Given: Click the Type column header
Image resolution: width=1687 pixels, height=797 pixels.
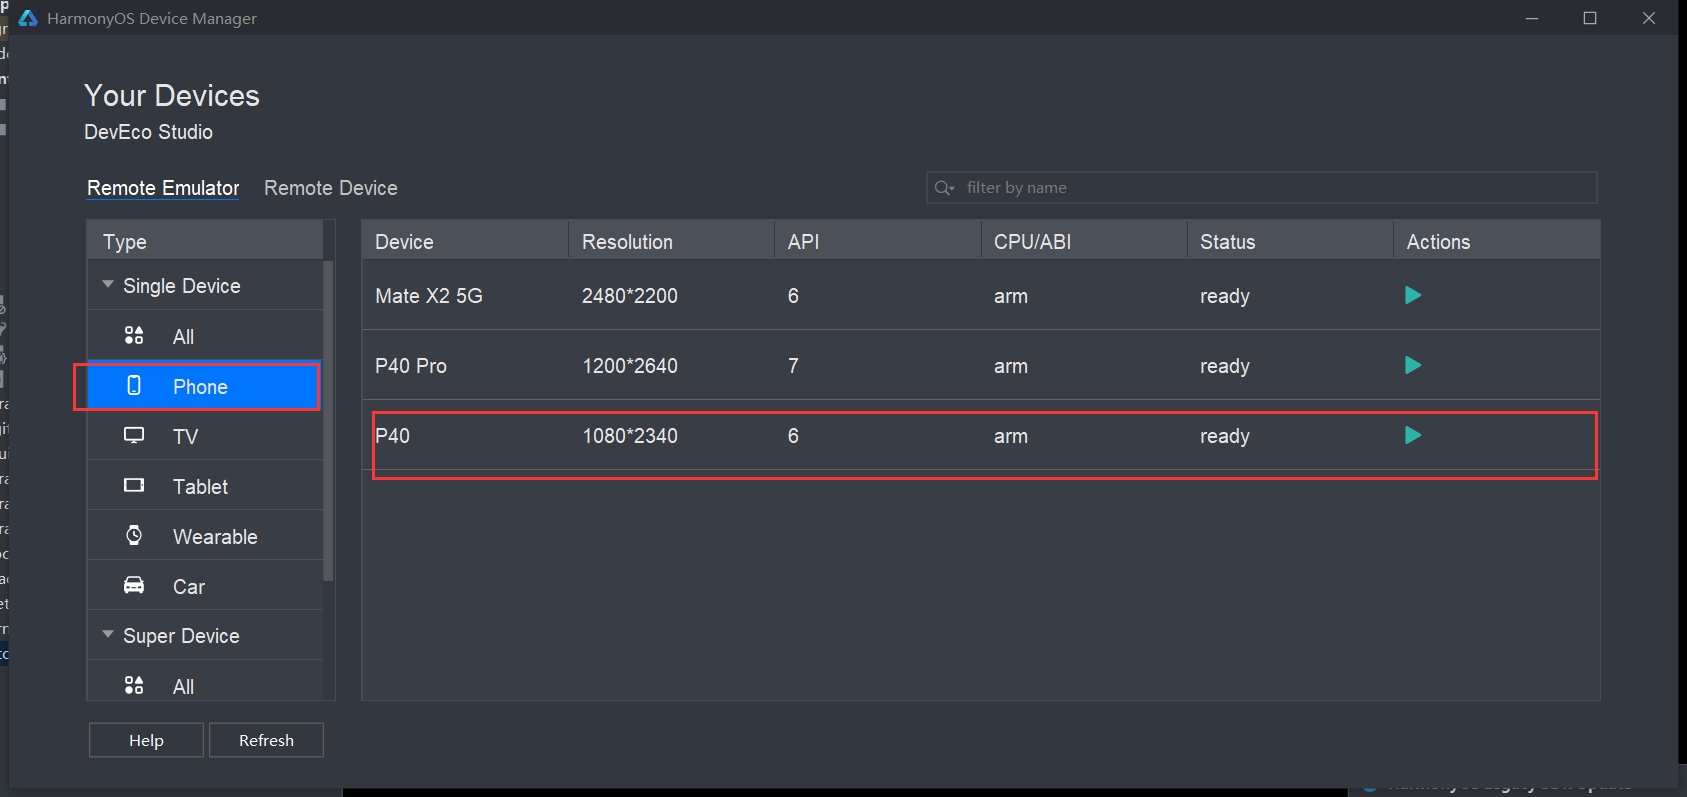Looking at the screenshot, I should click(x=205, y=241).
